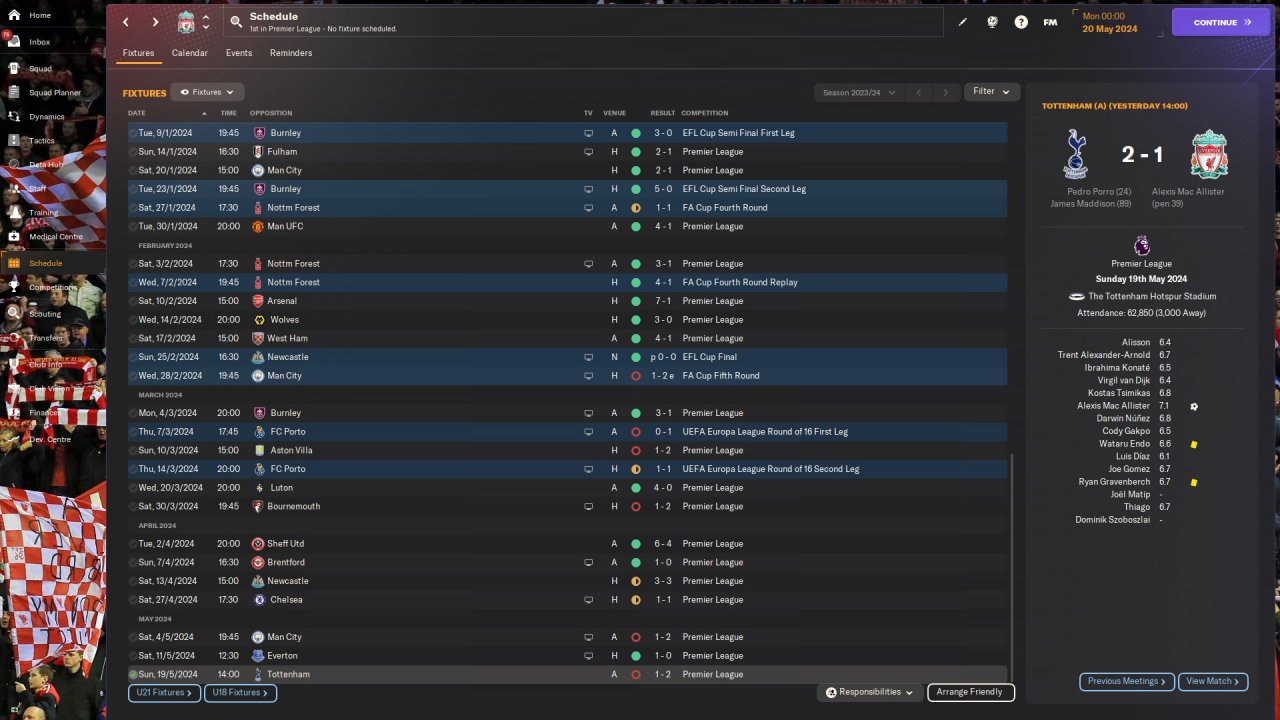This screenshot has height=720, width=1280.
Task: Open the Medical Centre first-aid icon
Action: 13,236
